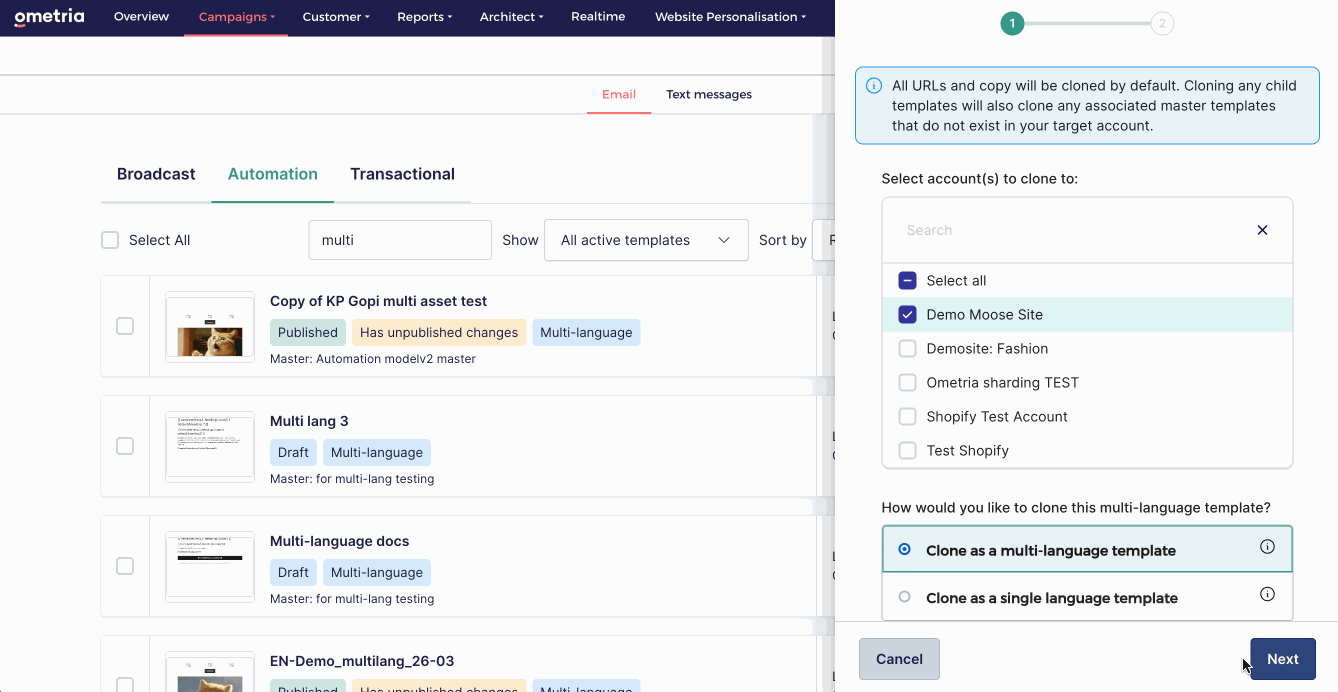Switch to the Broadcast tab

156,174
